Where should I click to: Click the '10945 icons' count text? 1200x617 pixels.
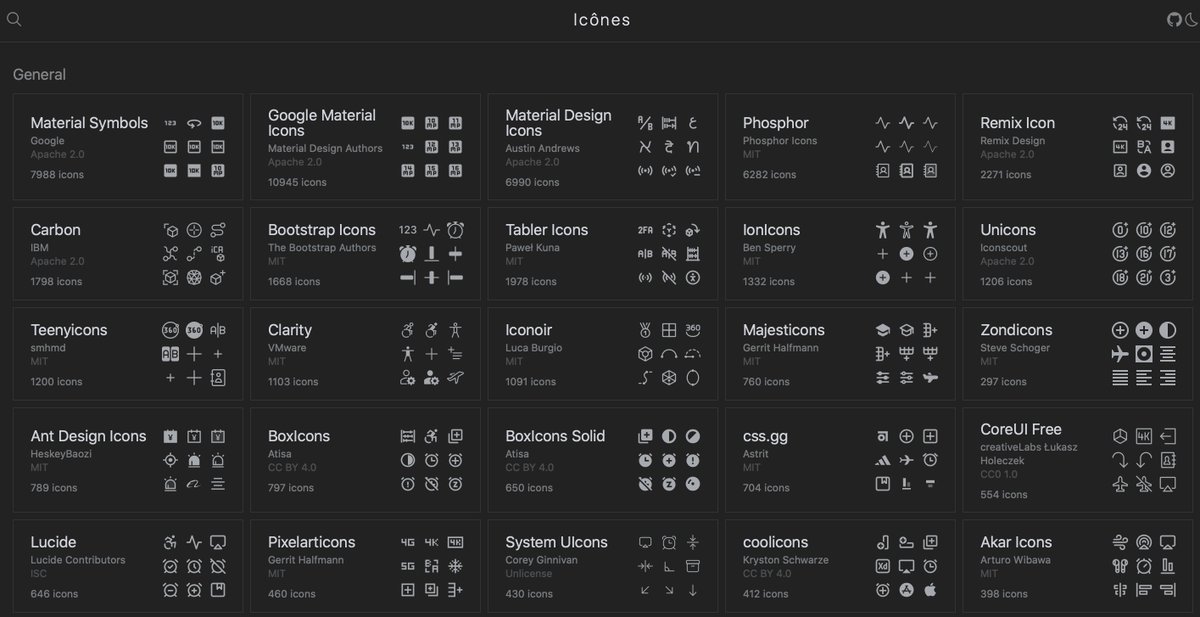pos(297,182)
